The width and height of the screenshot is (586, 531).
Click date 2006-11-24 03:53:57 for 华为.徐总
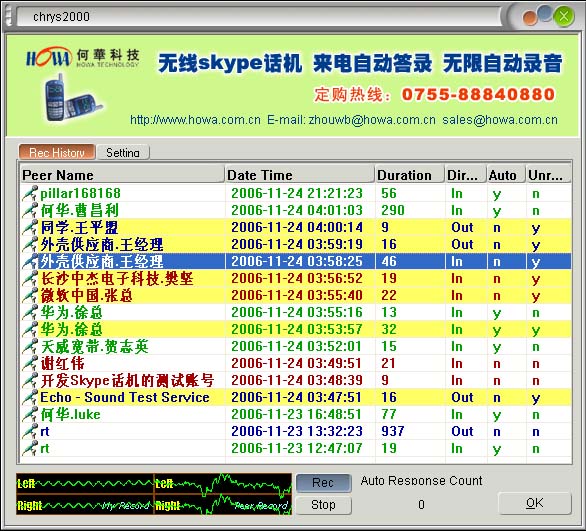[297, 329]
